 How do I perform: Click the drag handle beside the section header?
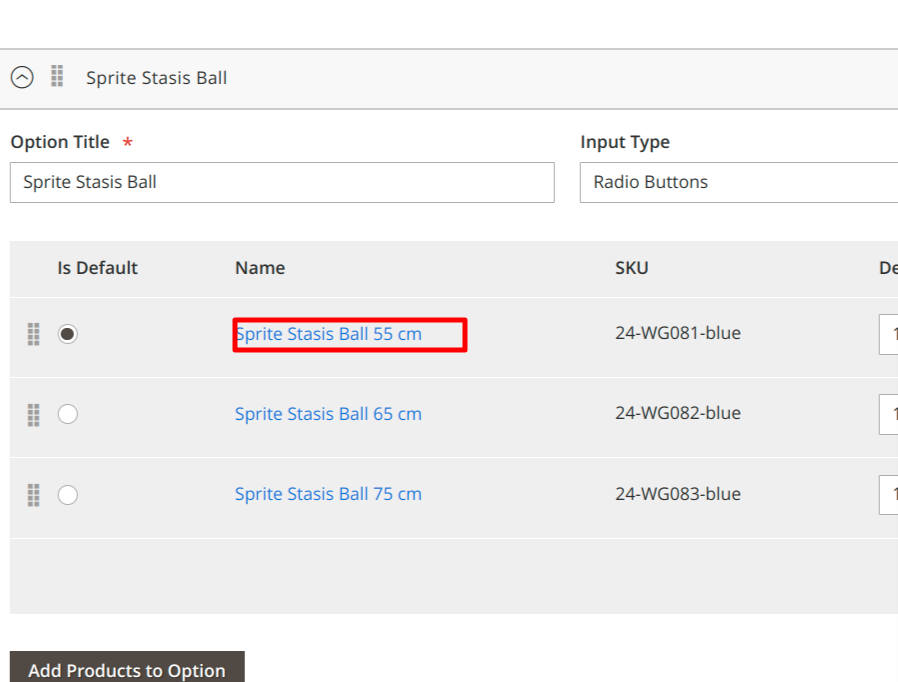(x=56, y=77)
